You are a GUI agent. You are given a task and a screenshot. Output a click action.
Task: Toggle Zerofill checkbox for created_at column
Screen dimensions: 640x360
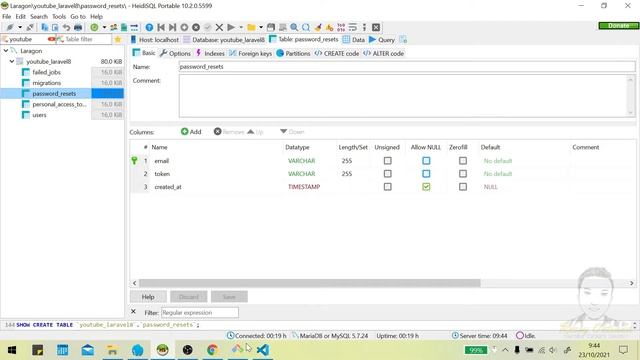(x=463, y=187)
